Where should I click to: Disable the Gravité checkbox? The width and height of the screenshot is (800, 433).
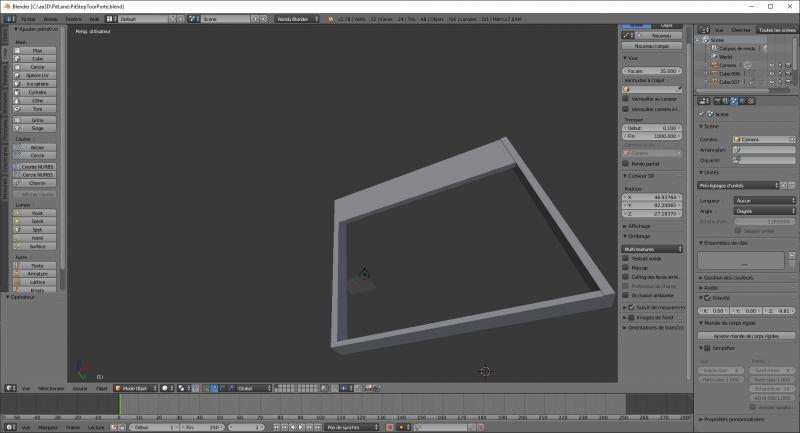tap(703, 298)
